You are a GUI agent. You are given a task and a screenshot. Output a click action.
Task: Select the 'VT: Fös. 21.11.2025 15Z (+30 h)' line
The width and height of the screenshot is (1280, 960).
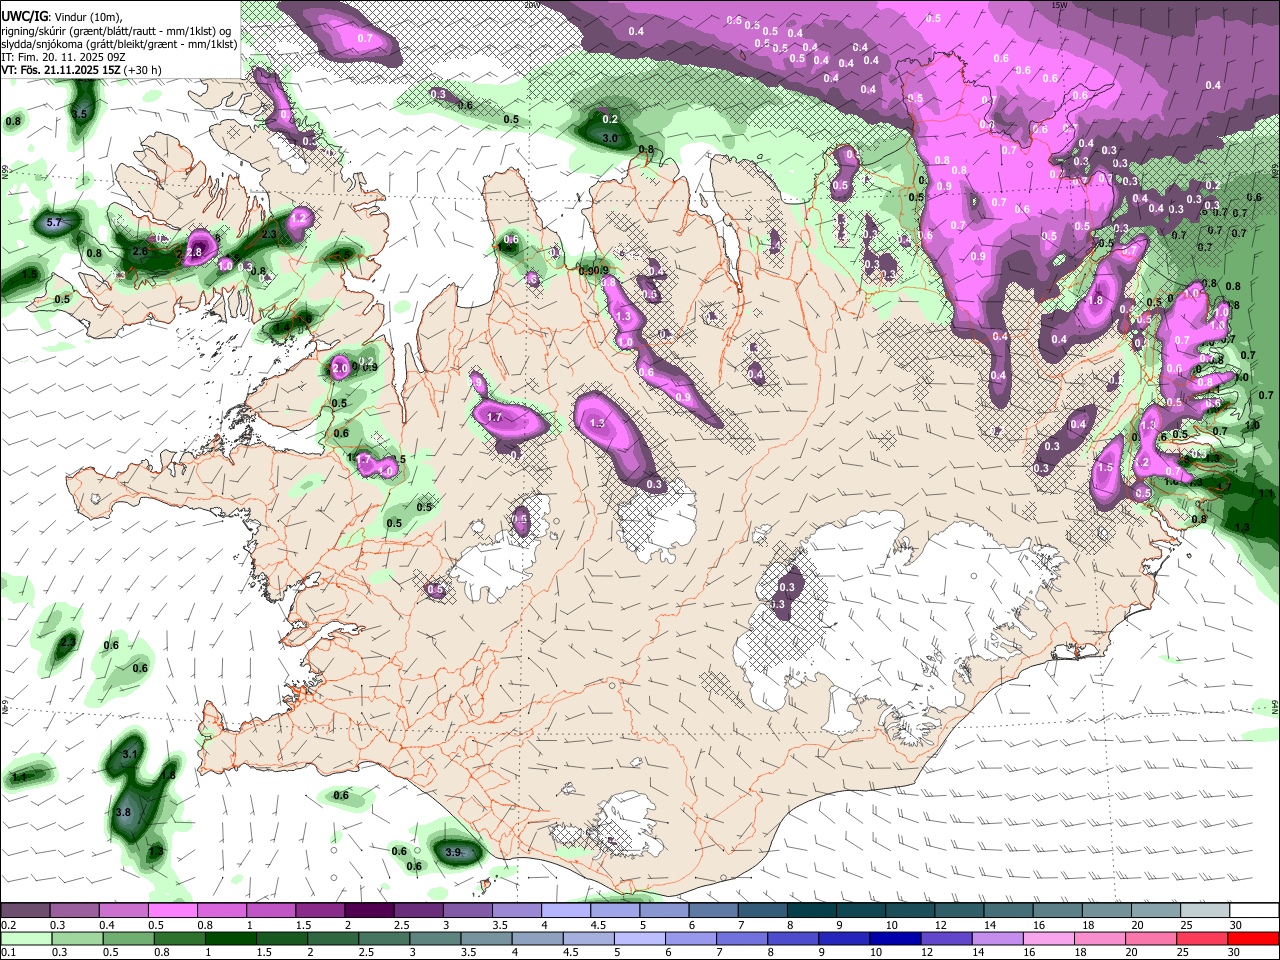[81, 70]
